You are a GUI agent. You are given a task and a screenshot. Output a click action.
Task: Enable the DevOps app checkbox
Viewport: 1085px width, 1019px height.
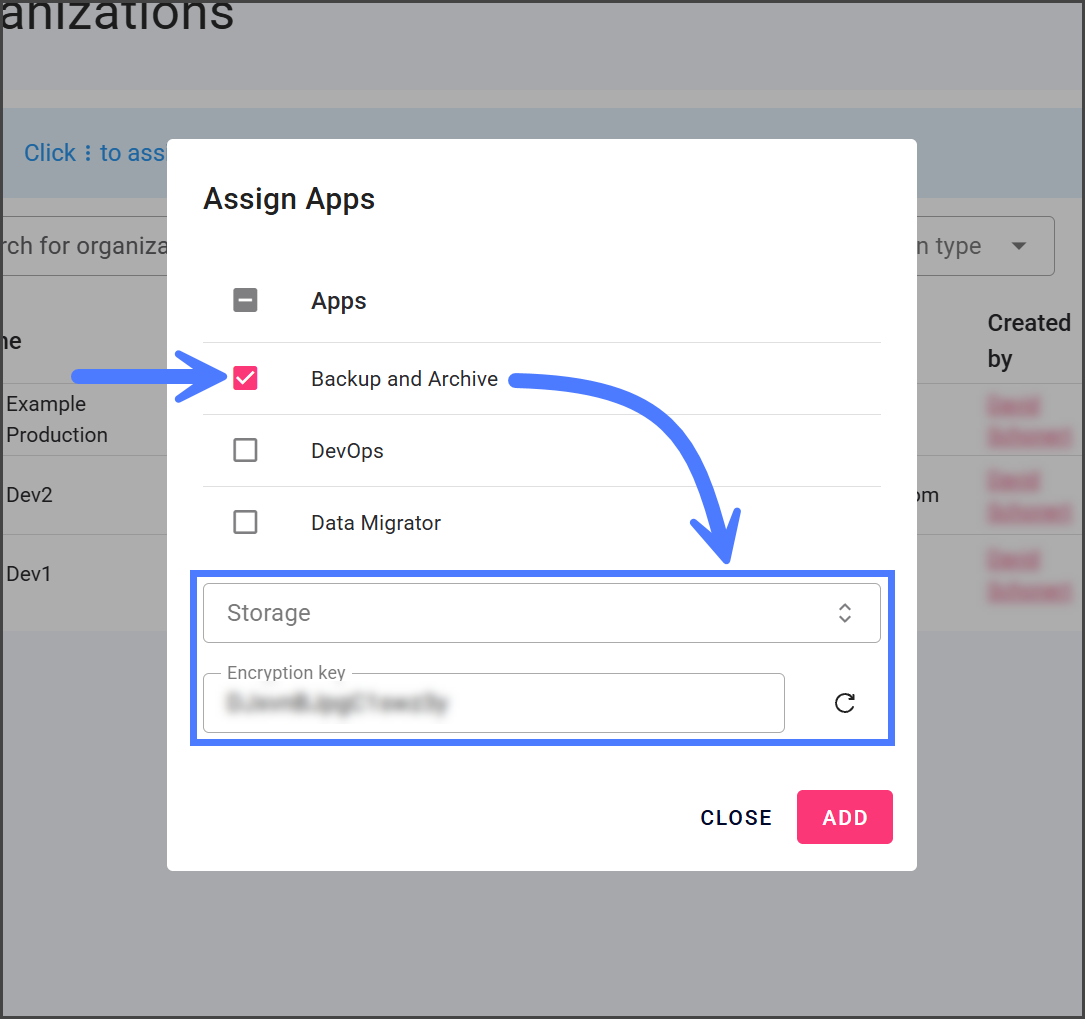click(245, 450)
